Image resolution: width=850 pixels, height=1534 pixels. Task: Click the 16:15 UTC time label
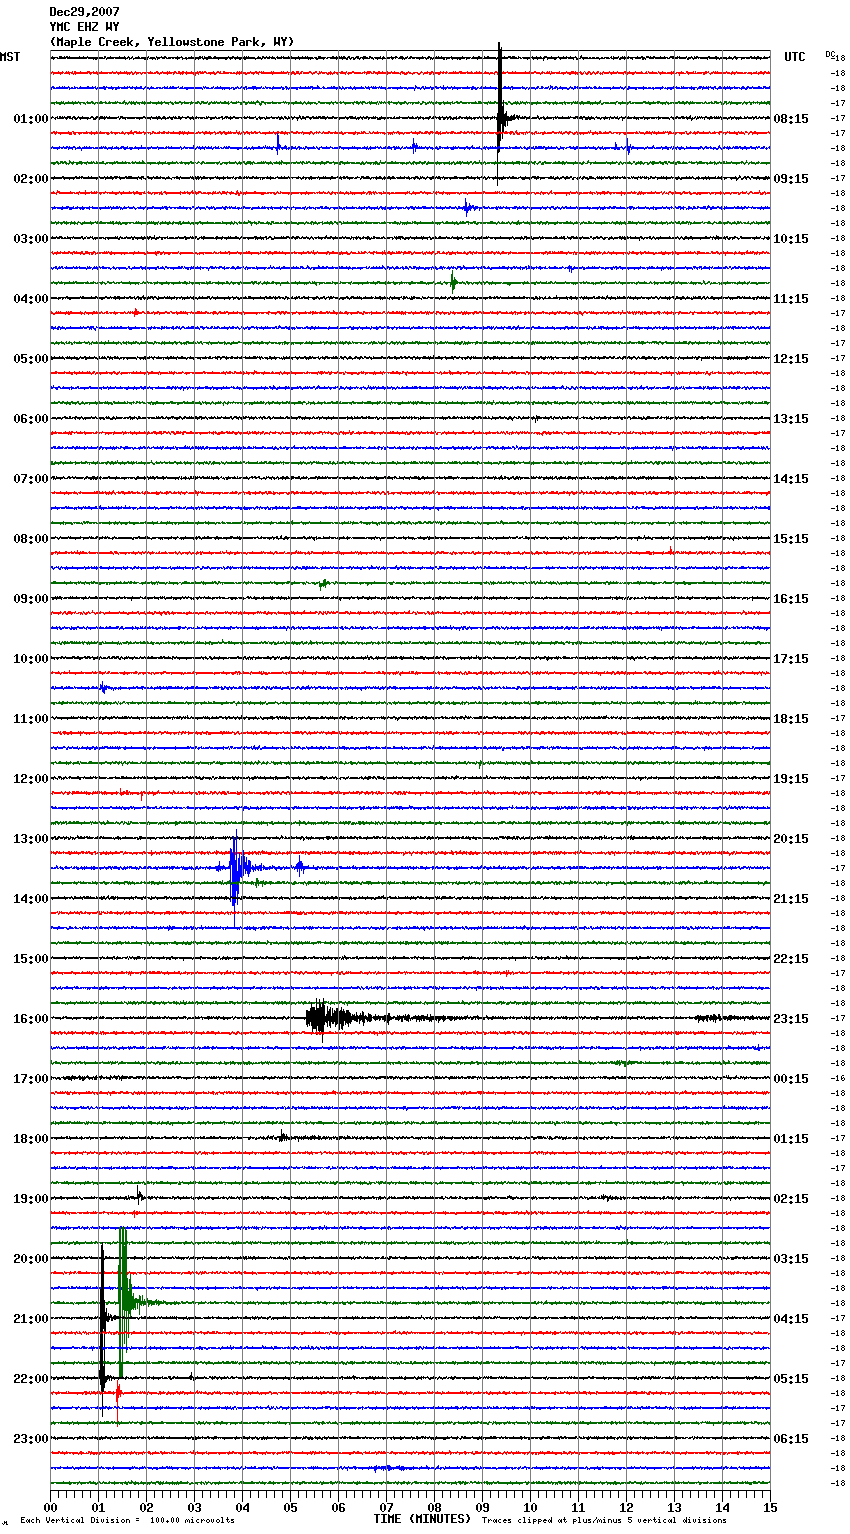pos(791,599)
